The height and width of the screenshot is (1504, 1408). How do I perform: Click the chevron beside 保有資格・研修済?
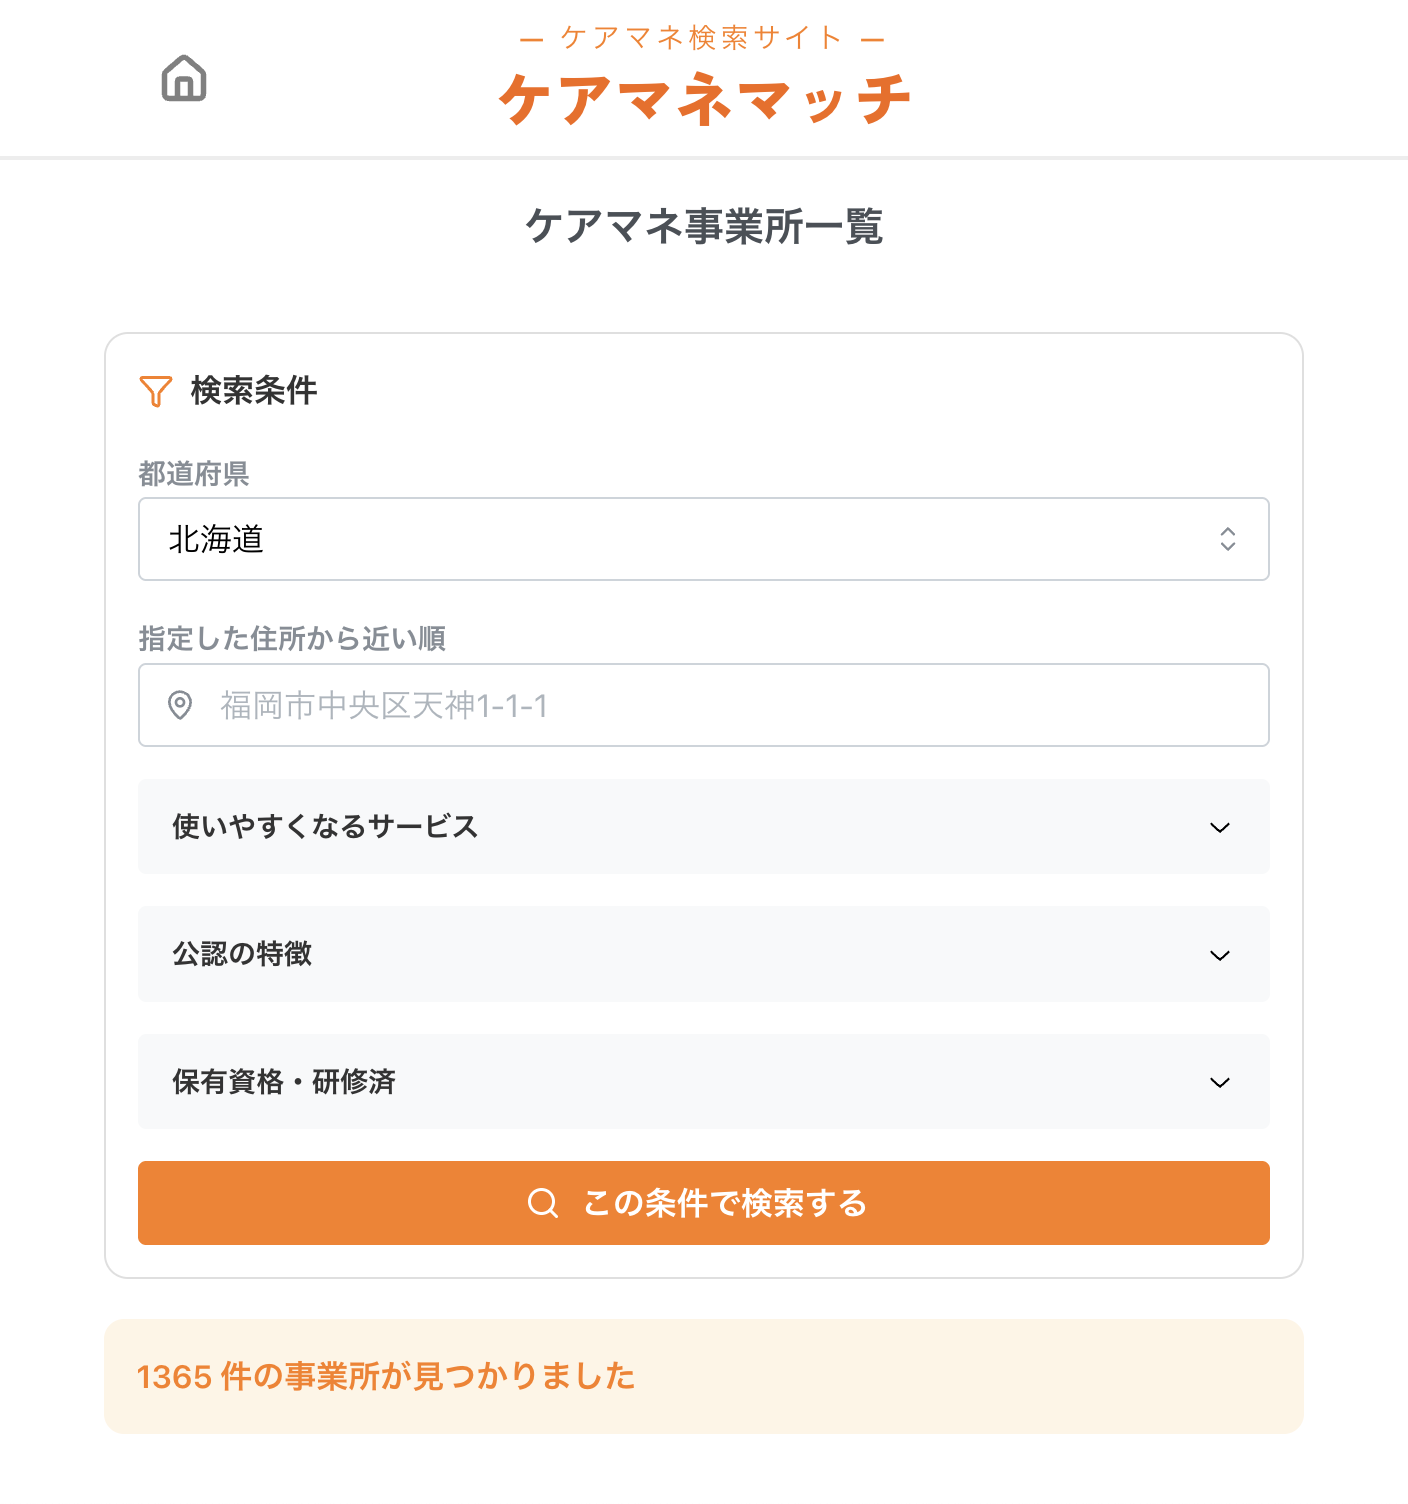(x=1219, y=1082)
